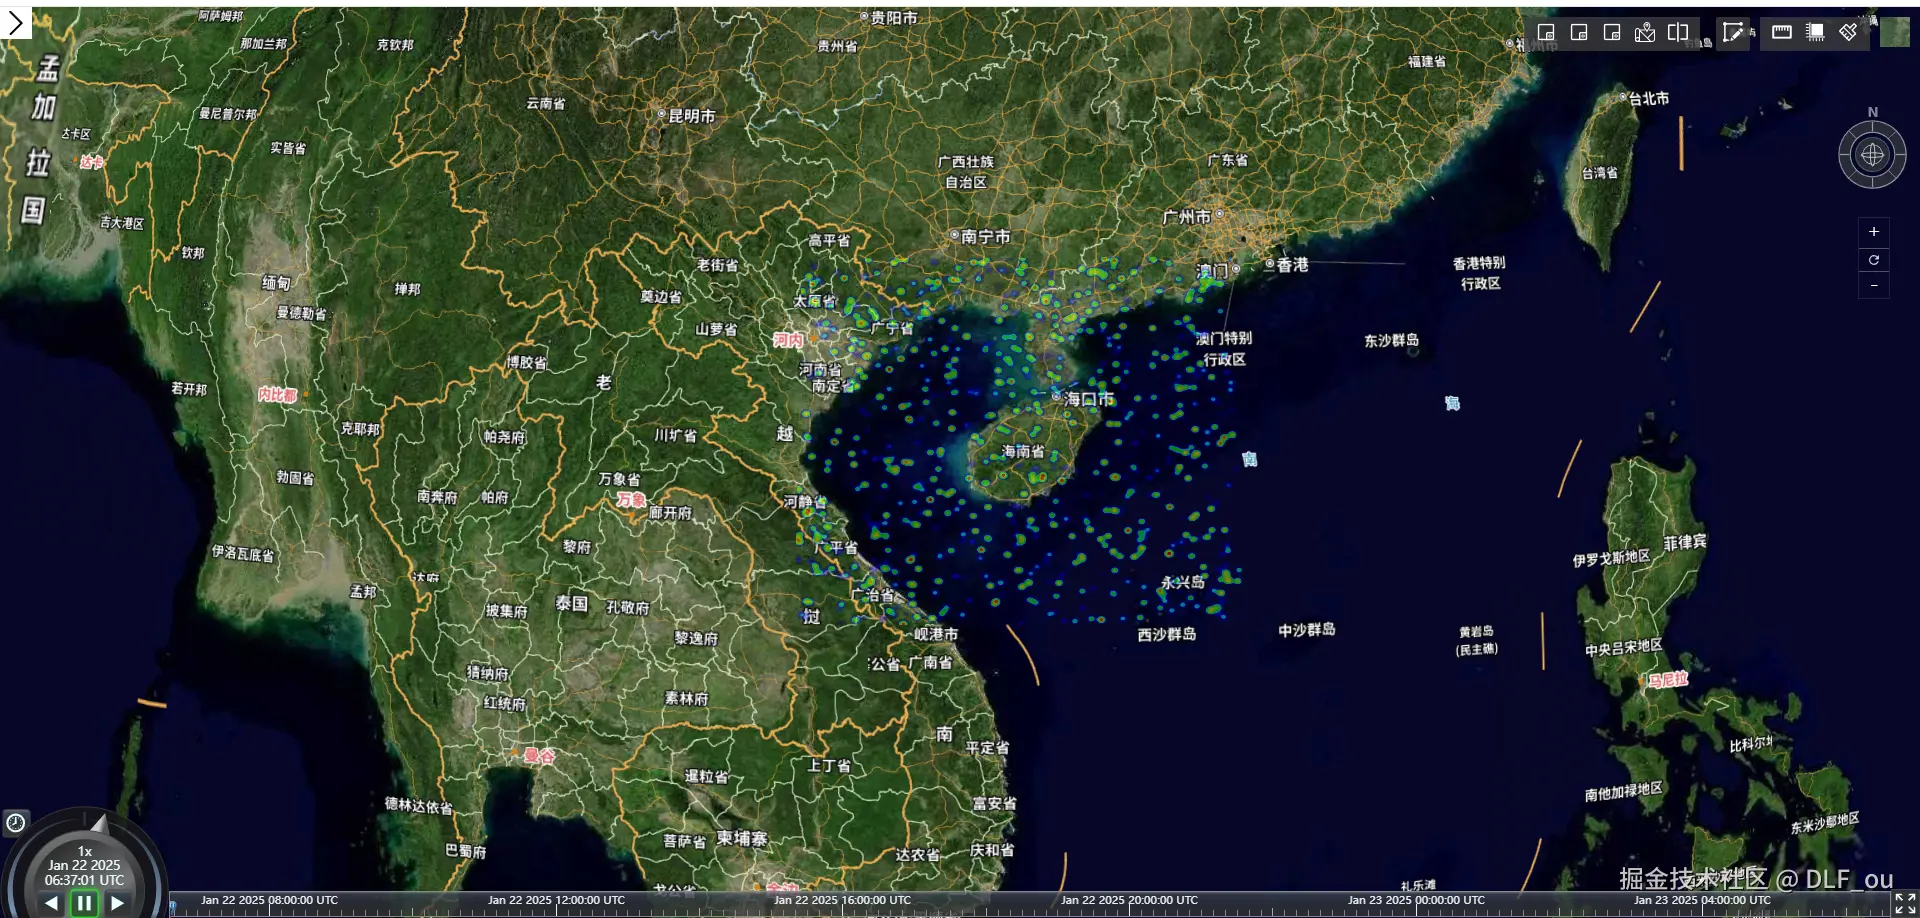Click the 海口市 city label
This screenshot has width=1920, height=918.
(x=1089, y=399)
